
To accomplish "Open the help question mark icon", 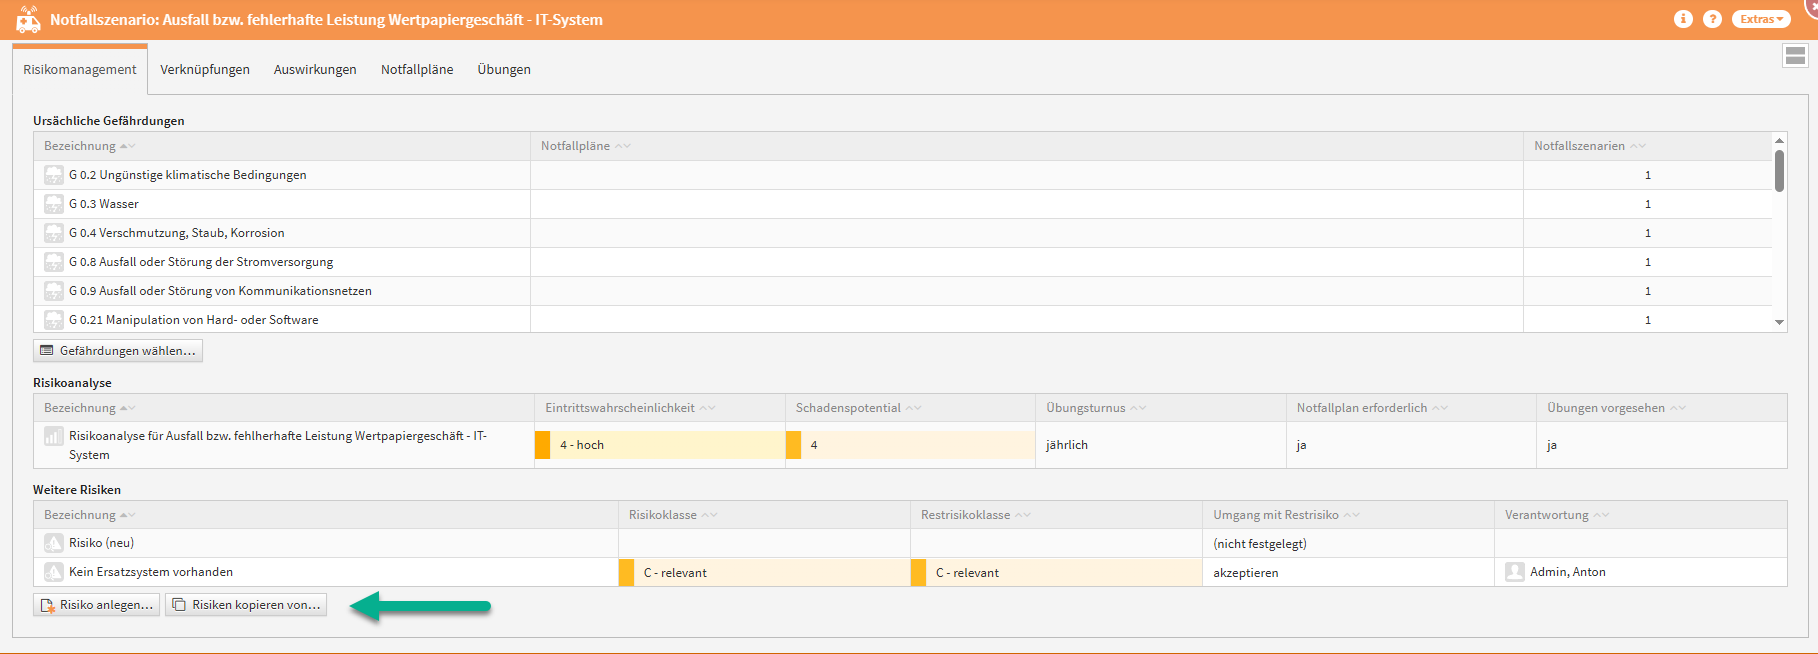I will click(x=1712, y=19).
